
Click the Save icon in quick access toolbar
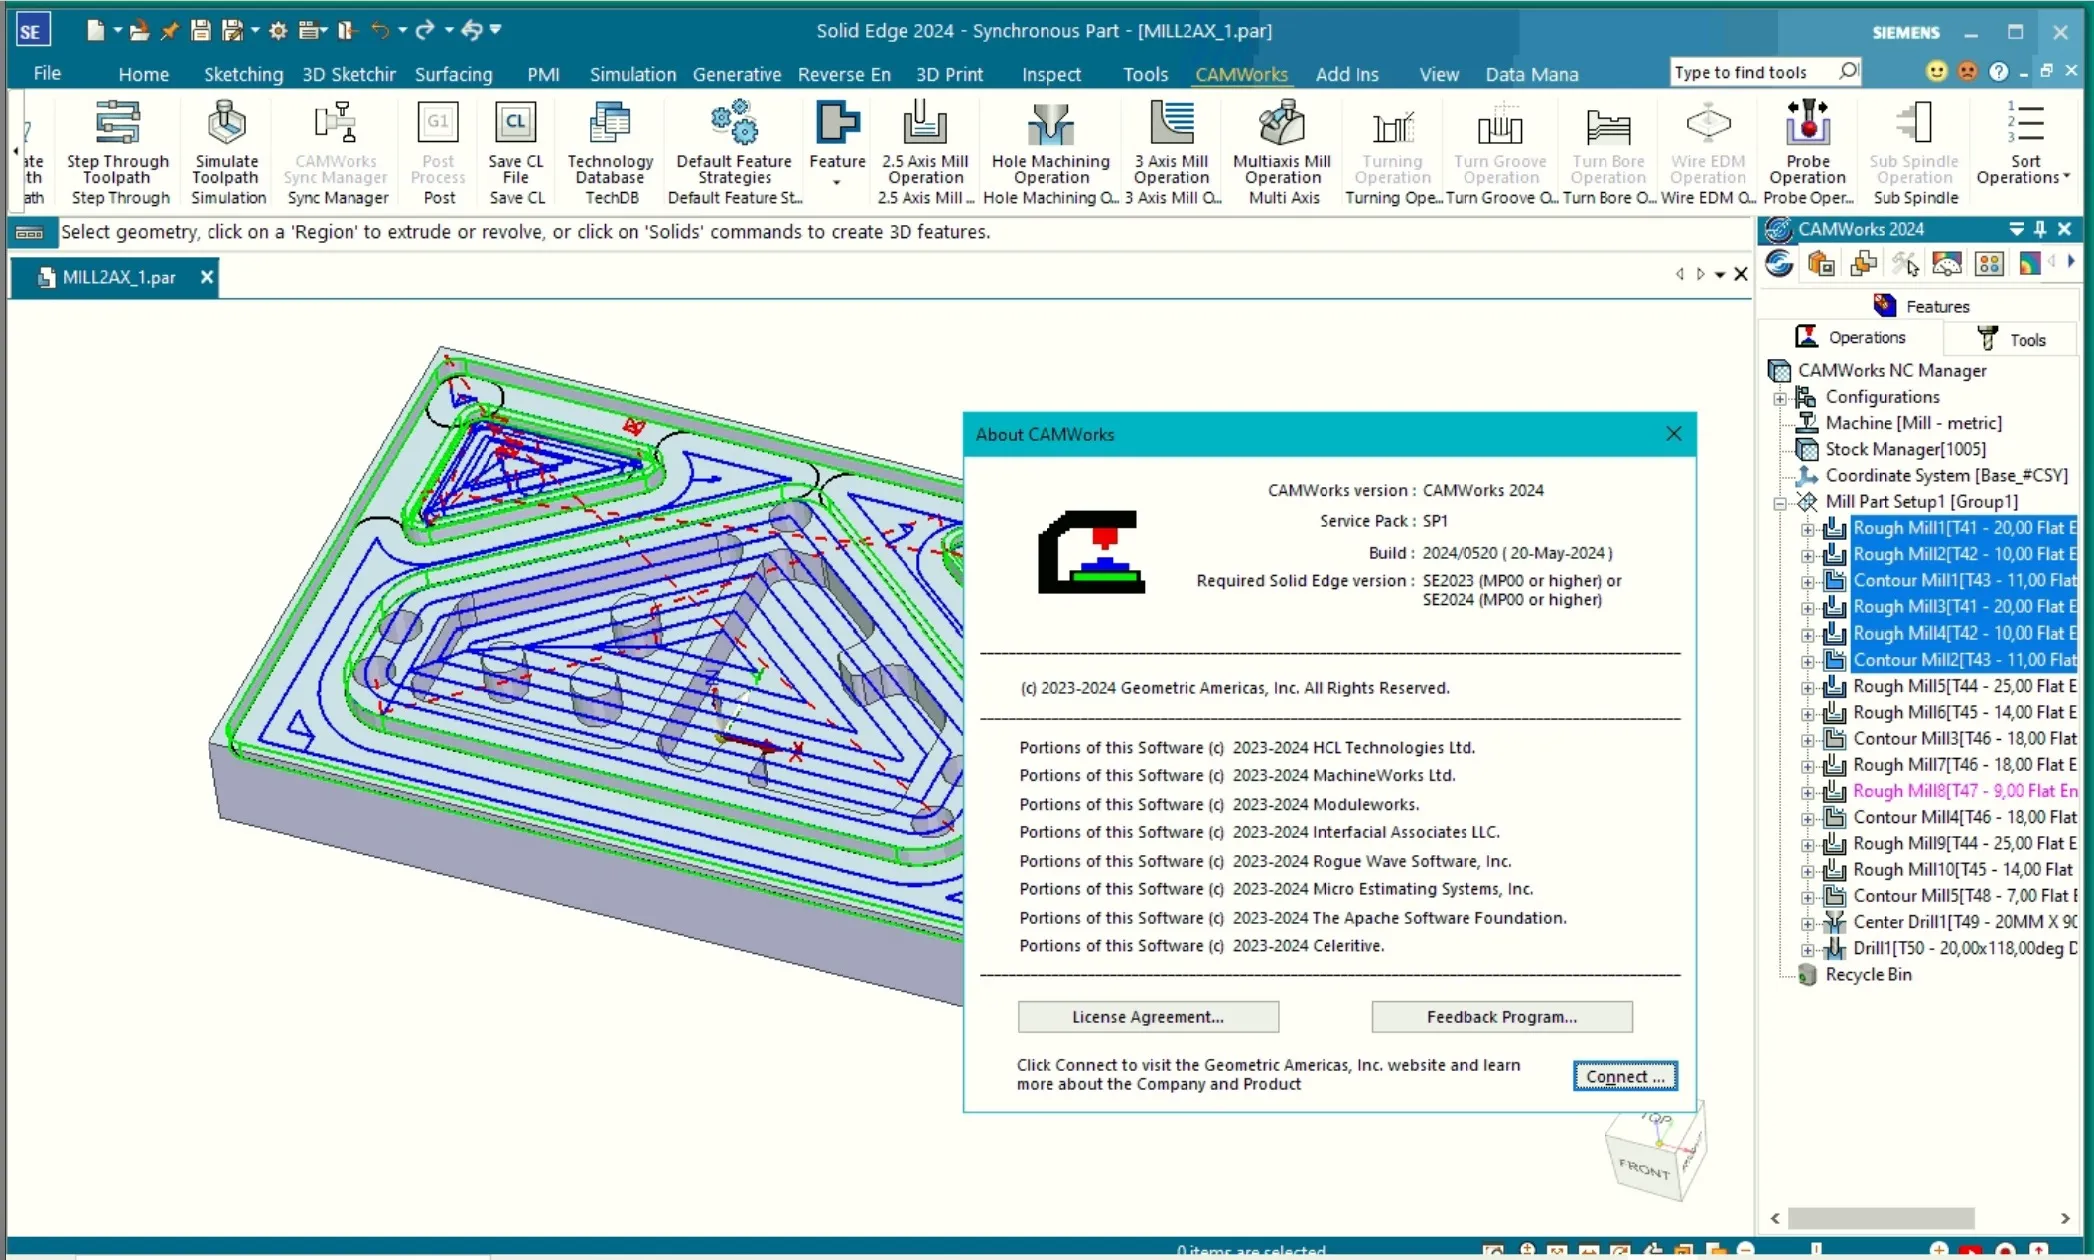coord(201,31)
